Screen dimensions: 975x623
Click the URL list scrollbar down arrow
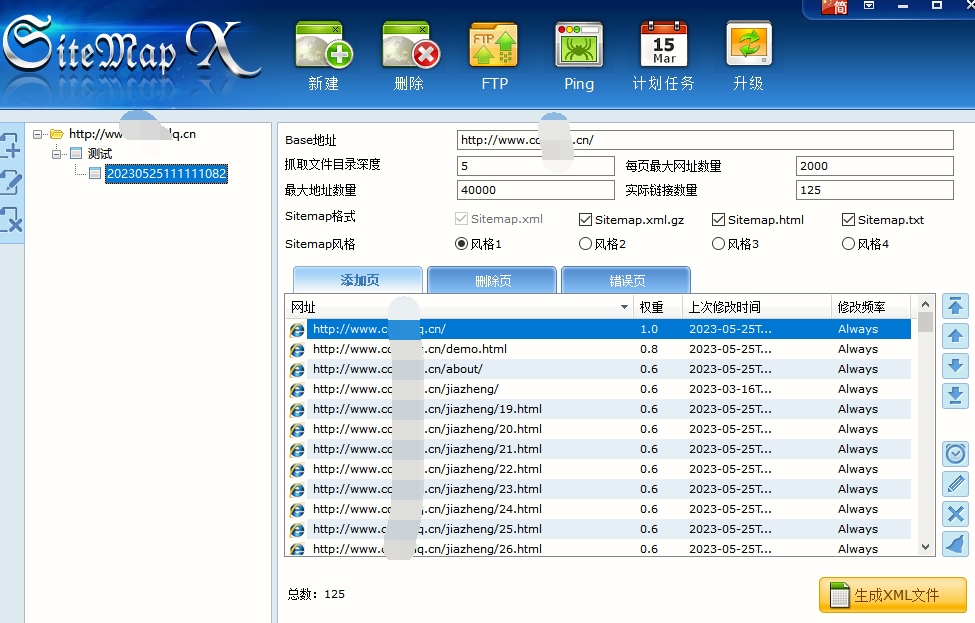pyautogui.click(x=925, y=547)
